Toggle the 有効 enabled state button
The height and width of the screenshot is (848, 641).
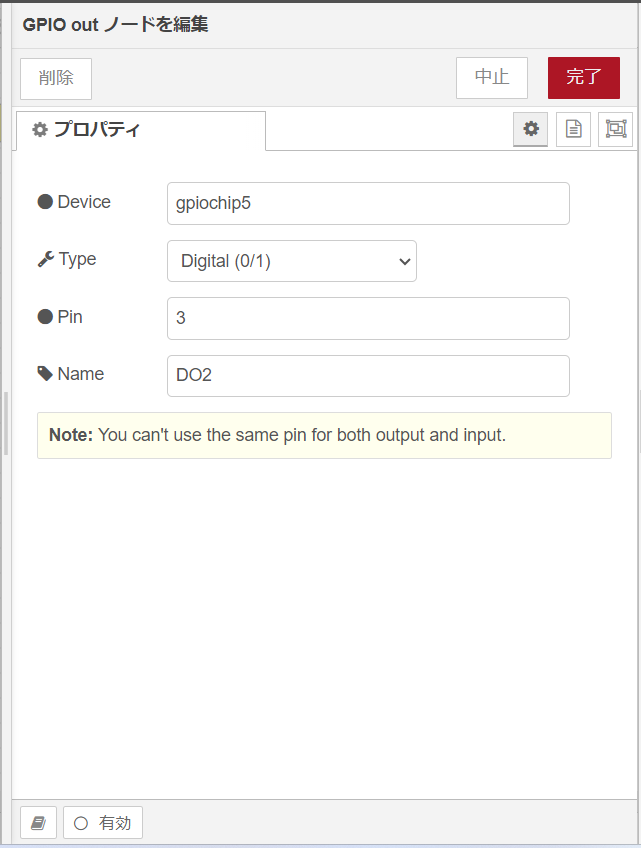pyautogui.click(x=103, y=823)
